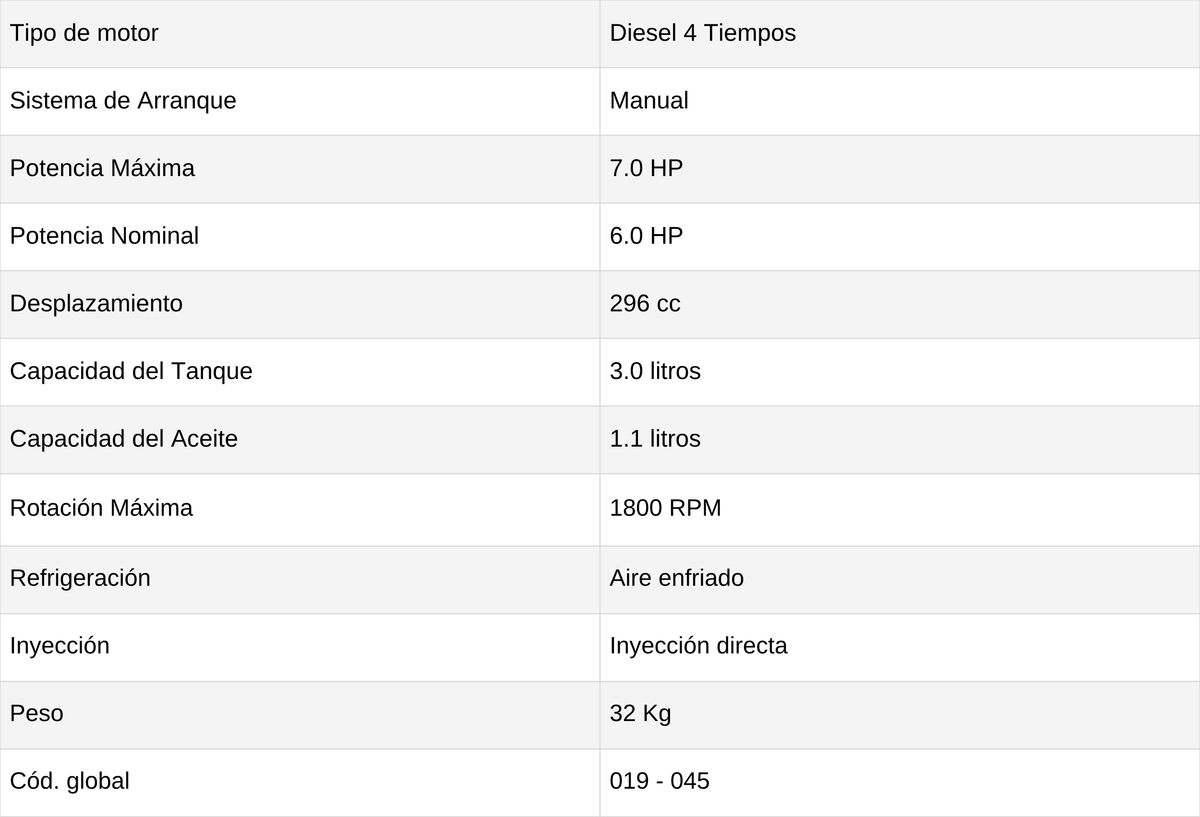Select the '019 - 045' global code
Viewport: 1200px width, 817px height.
(660, 781)
